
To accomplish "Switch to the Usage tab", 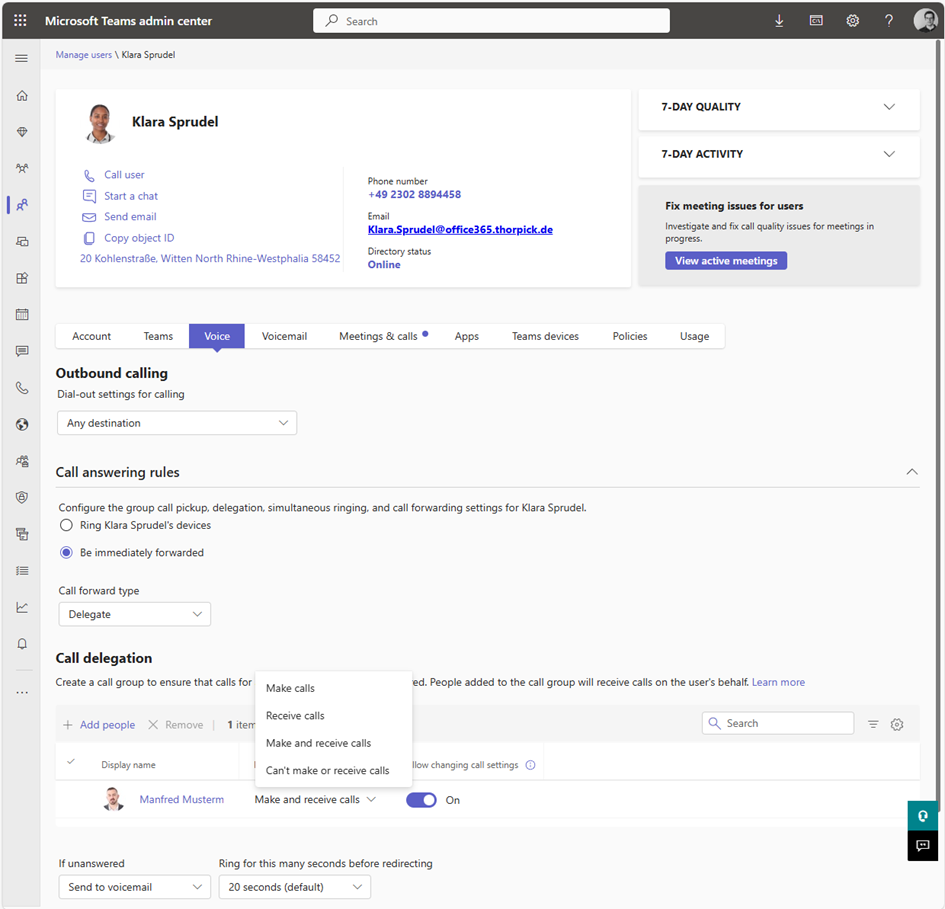I will point(694,336).
